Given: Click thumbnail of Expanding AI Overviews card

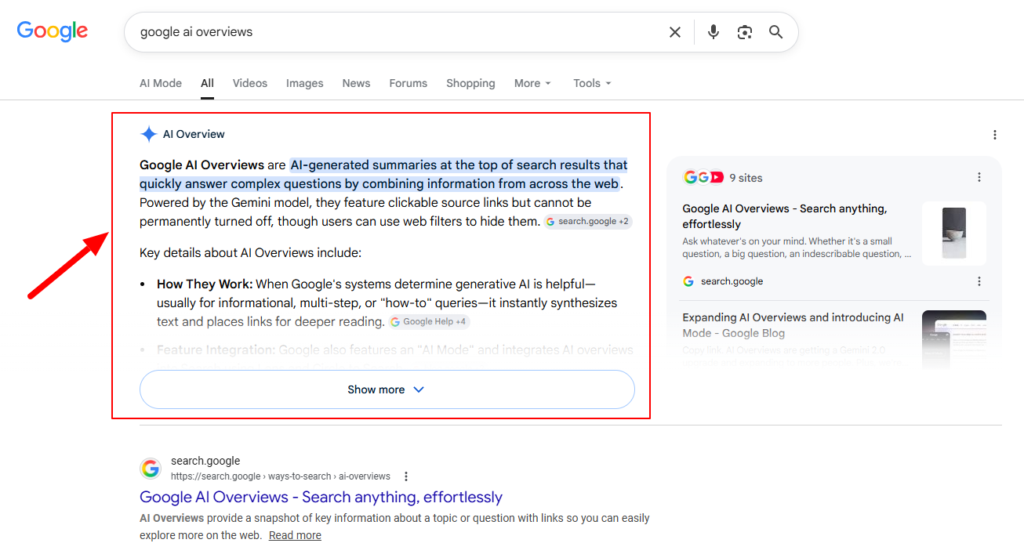Looking at the screenshot, I should [954, 338].
